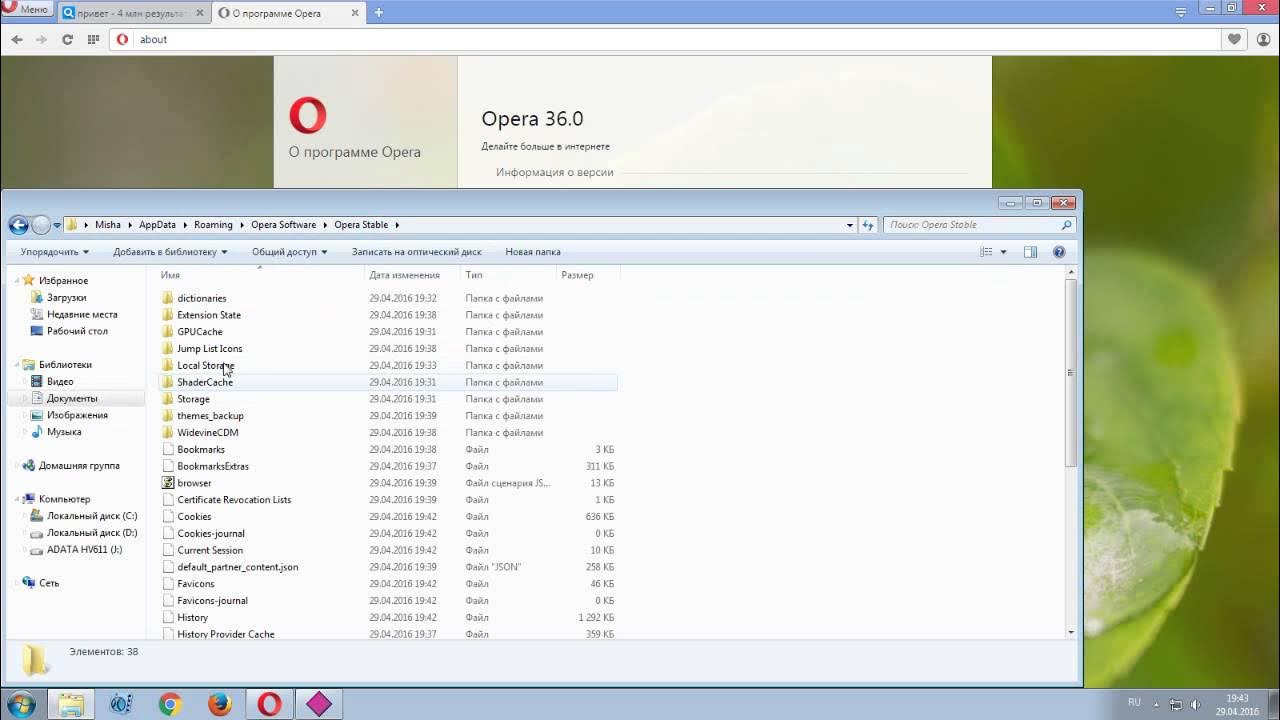1280x720 pixels.
Task: Open the Windows Start button
Action: 21,704
